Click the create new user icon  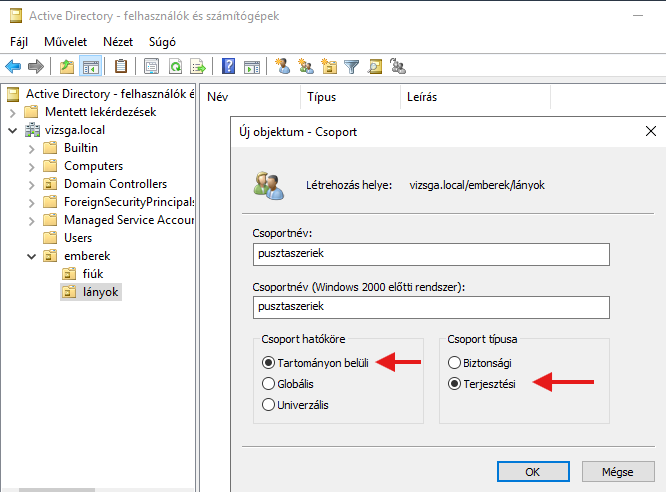[283, 67]
